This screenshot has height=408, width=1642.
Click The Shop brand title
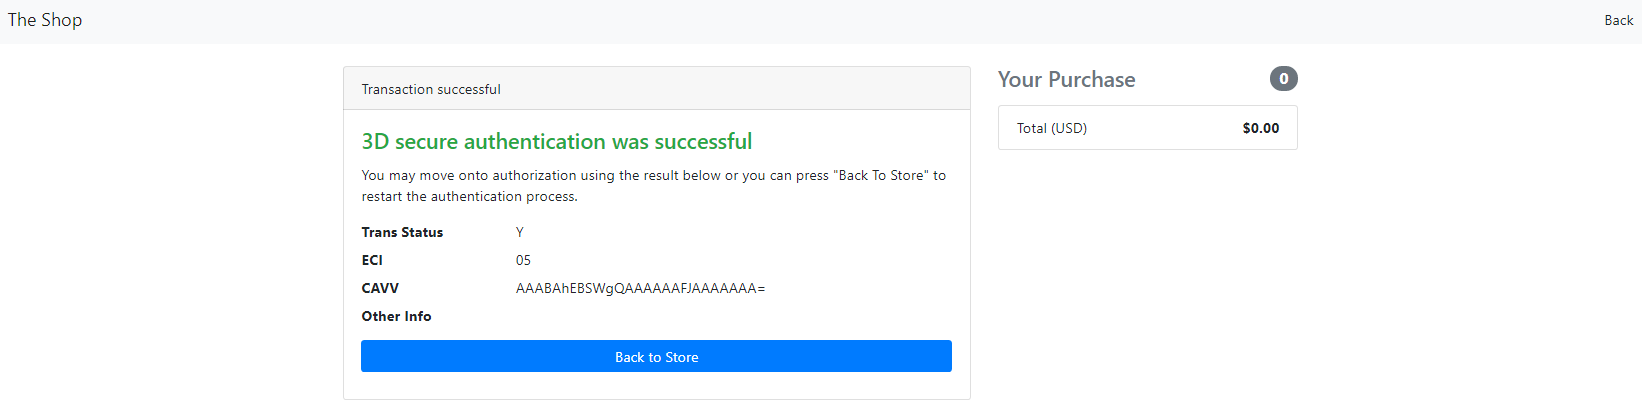point(45,20)
